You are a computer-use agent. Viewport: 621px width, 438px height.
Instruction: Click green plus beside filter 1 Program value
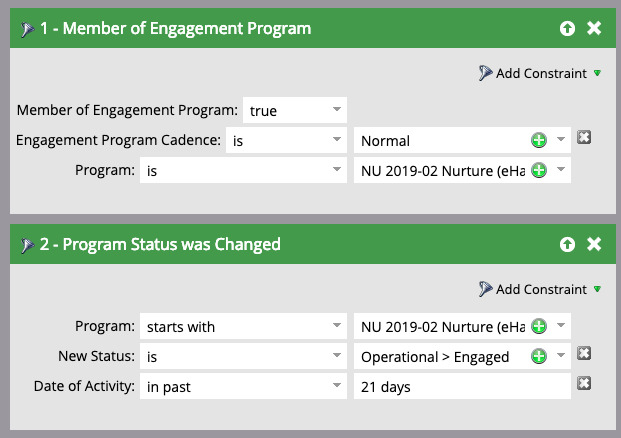pyautogui.click(x=539, y=170)
